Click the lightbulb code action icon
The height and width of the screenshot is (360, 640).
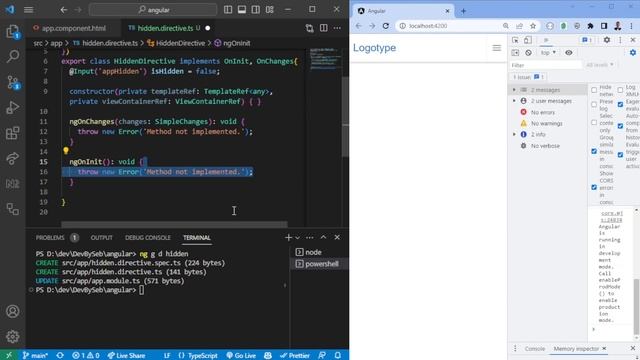pyautogui.click(x=66, y=151)
